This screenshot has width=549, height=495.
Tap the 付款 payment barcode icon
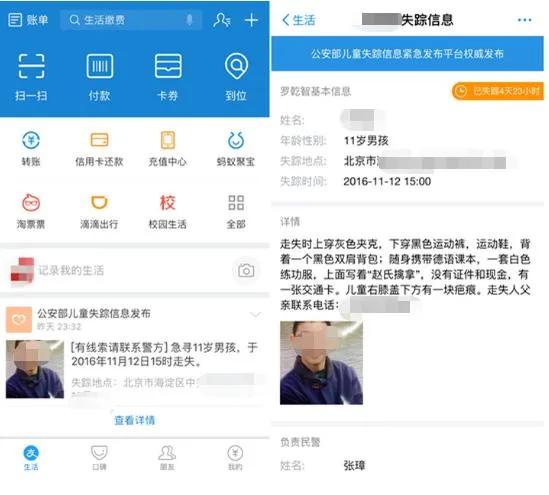[99, 66]
